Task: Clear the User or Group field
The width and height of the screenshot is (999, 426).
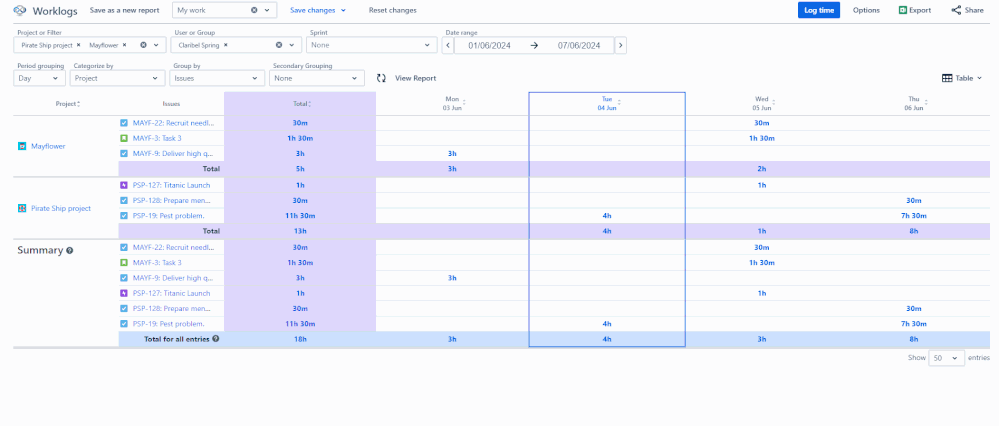Action: (278, 45)
